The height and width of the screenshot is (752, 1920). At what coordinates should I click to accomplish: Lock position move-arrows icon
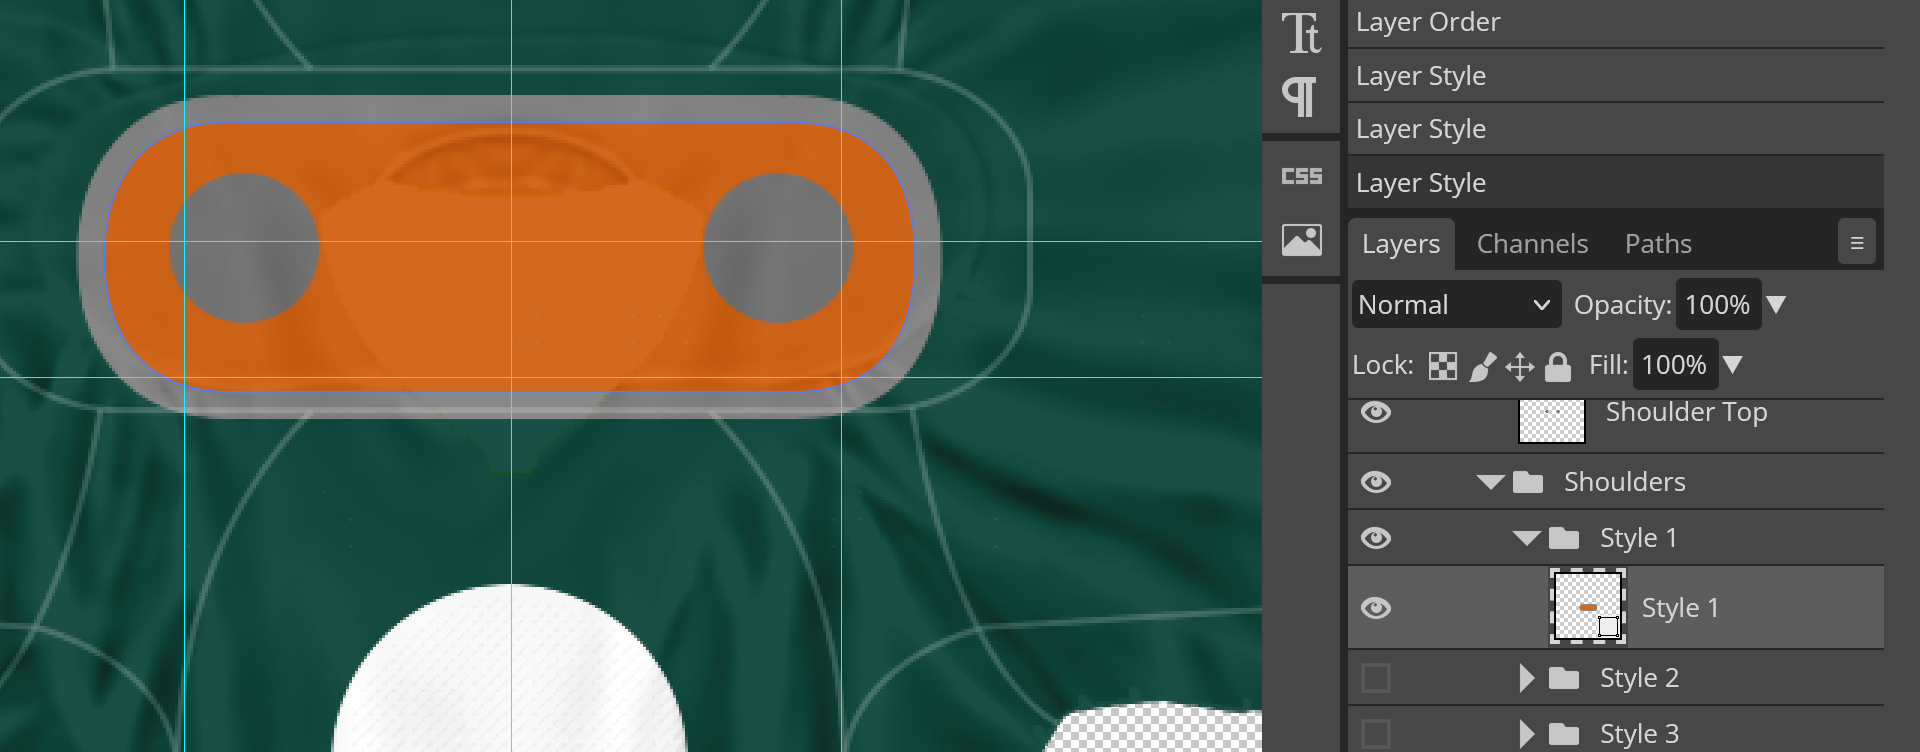[x=1519, y=366]
